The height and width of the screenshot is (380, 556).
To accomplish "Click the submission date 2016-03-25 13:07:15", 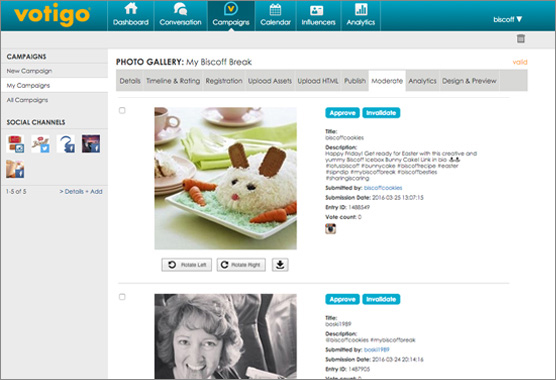I will pos(397,197).
